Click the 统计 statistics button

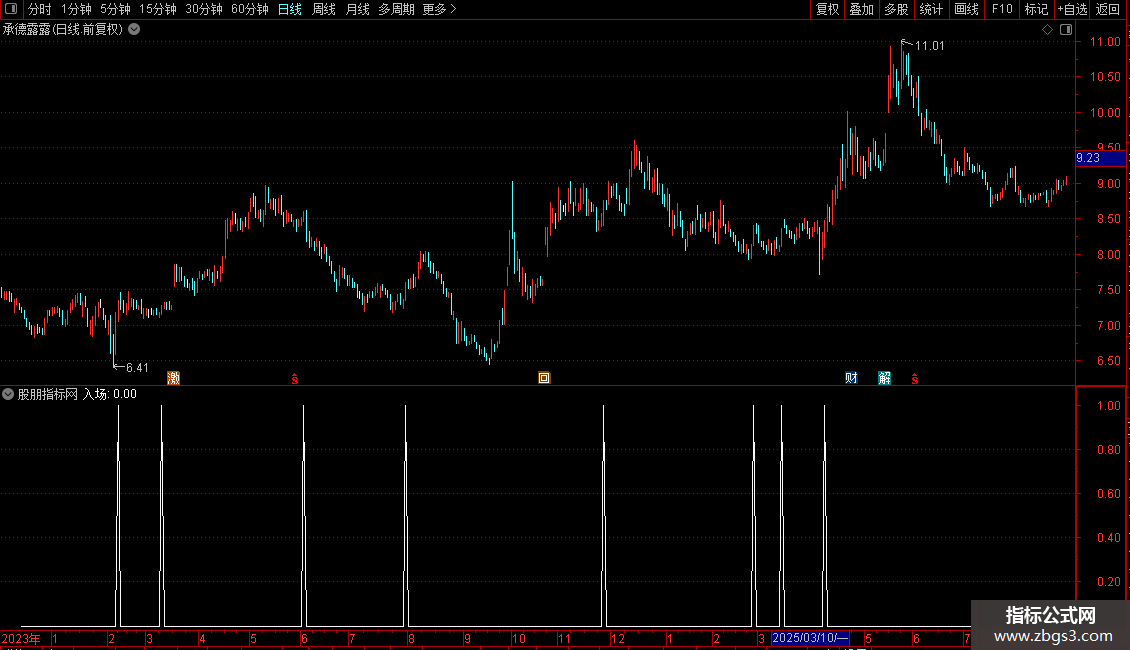coord(931,9)
